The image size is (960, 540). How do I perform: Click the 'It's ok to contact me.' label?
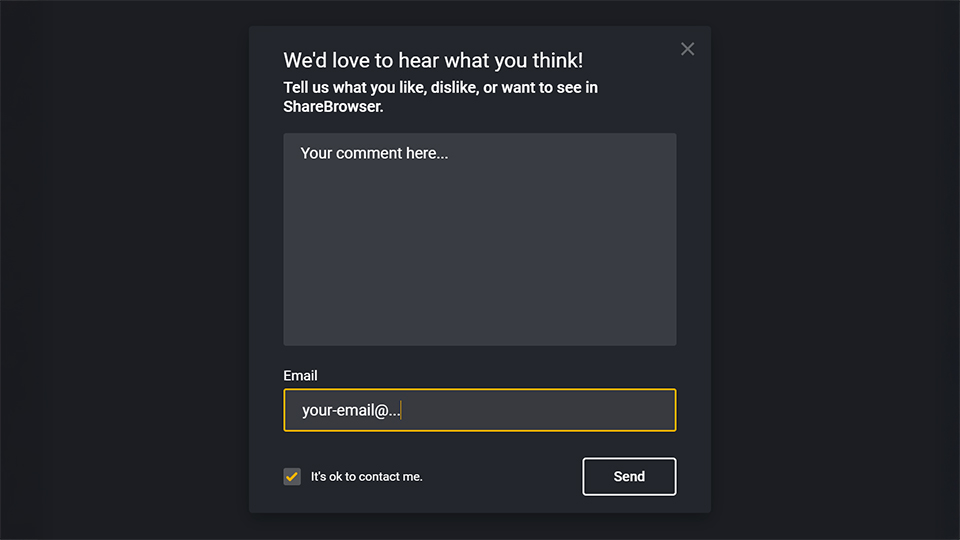click(x=367, y=476)
